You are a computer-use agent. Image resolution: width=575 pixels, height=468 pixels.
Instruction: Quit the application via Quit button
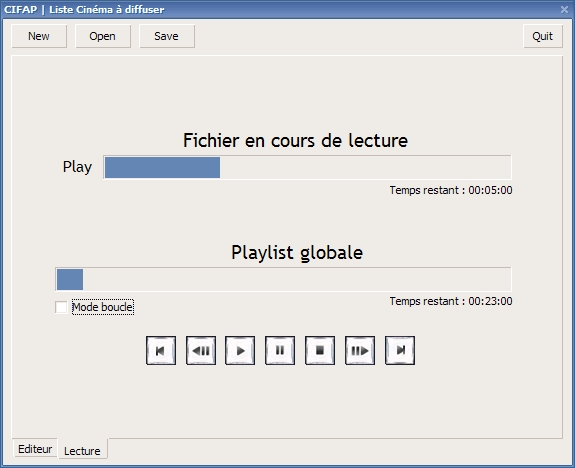(x=543, y=36)
